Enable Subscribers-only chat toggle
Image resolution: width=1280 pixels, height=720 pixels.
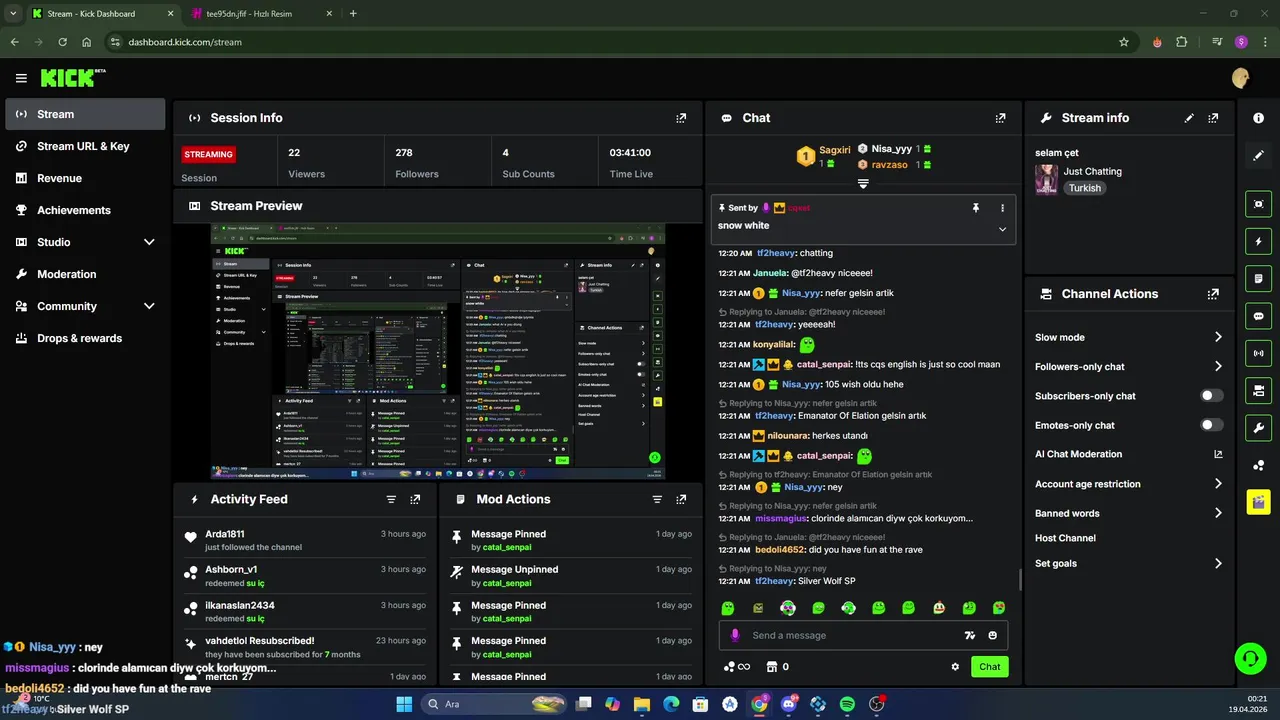[1212, 396]
